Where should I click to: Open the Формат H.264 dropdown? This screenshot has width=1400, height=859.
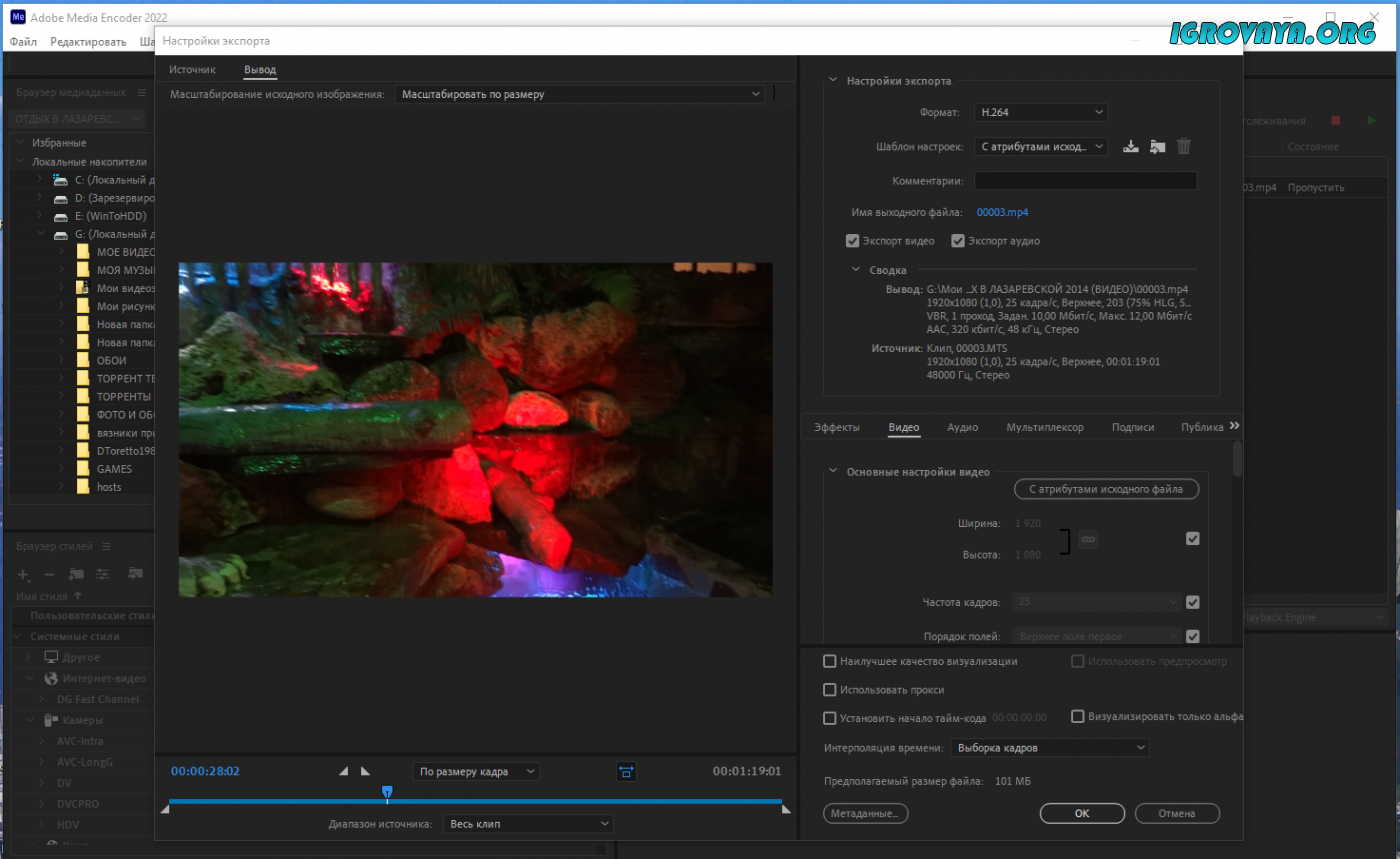(1040, 113)
